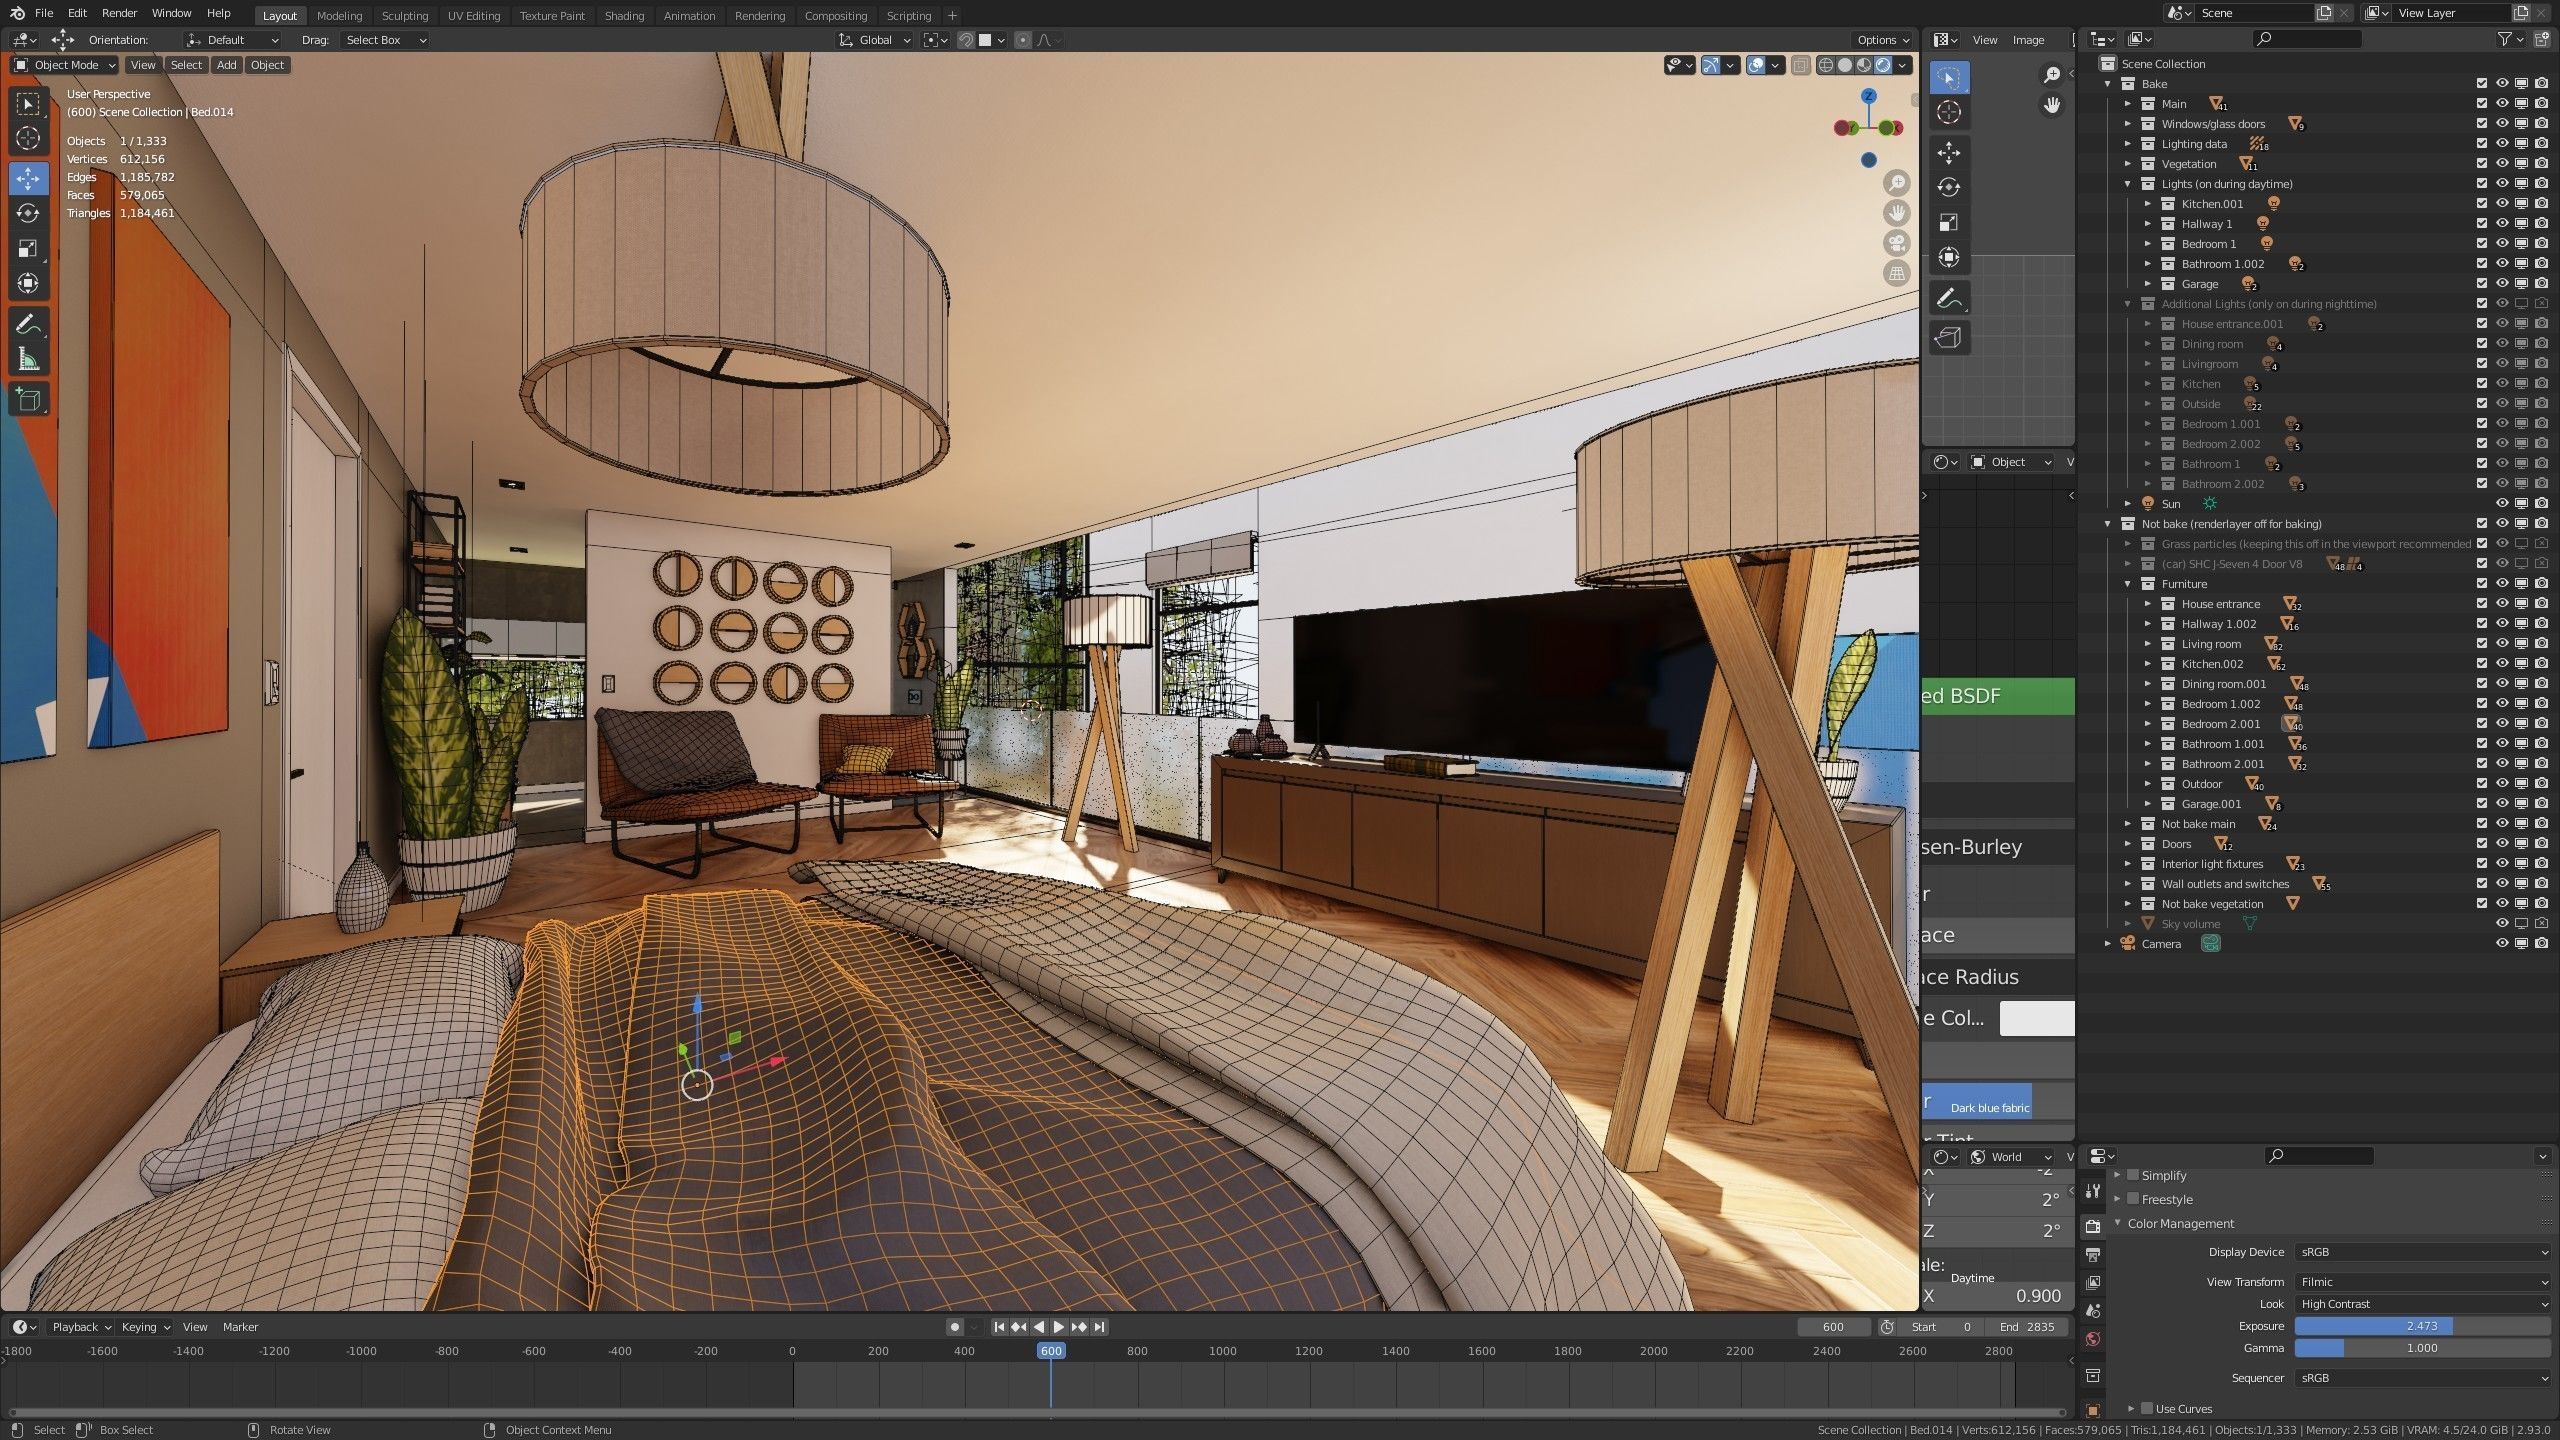Toggle camera view gizmo icon

click(1897, 243)
